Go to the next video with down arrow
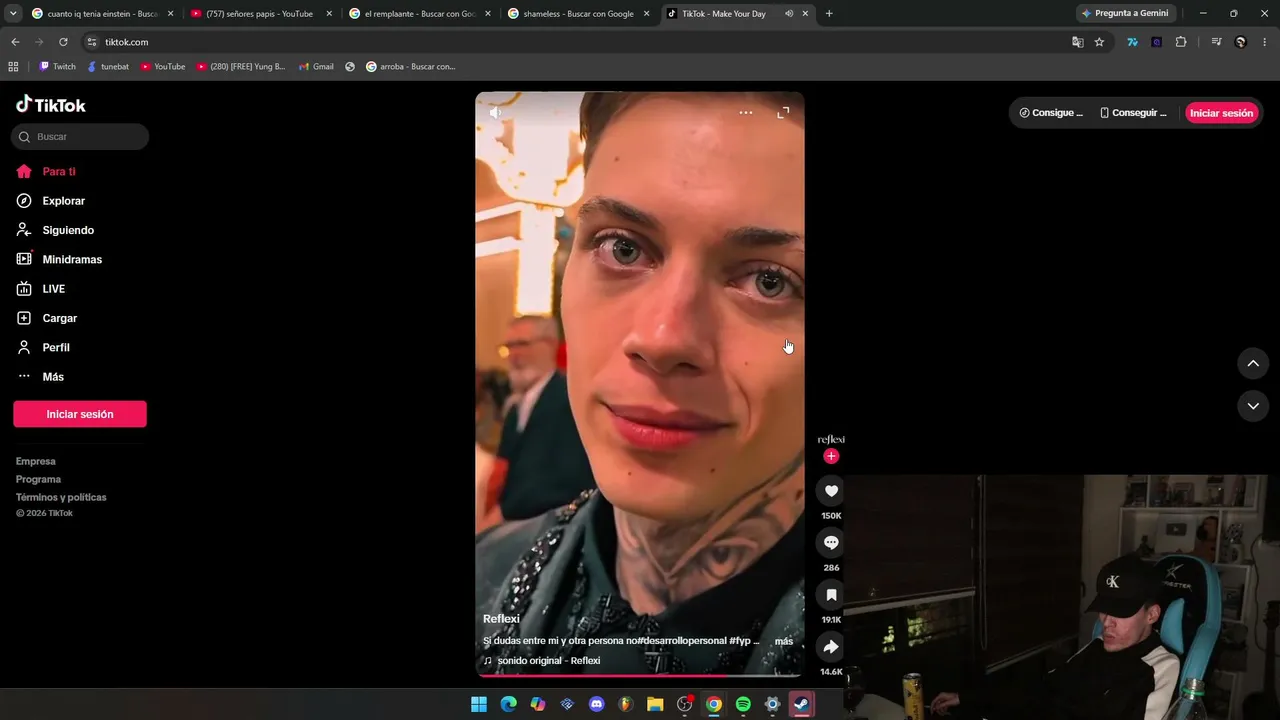Image resolution: width=1280 pixels, height=720 pixels. point(1253,406)
